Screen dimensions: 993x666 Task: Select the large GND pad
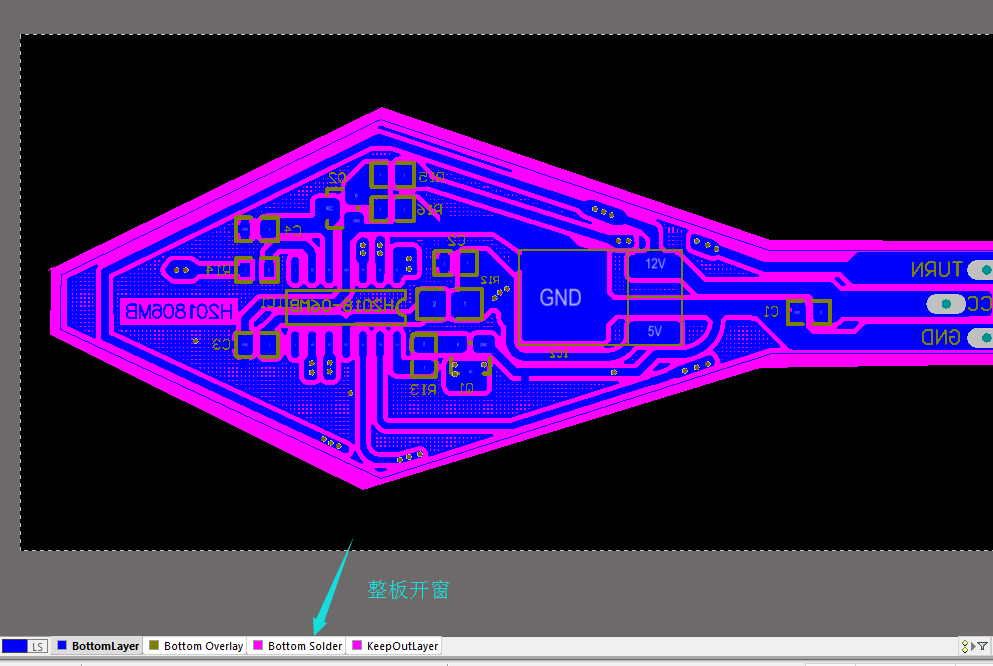pyautogui.click(x=561, y=297)
